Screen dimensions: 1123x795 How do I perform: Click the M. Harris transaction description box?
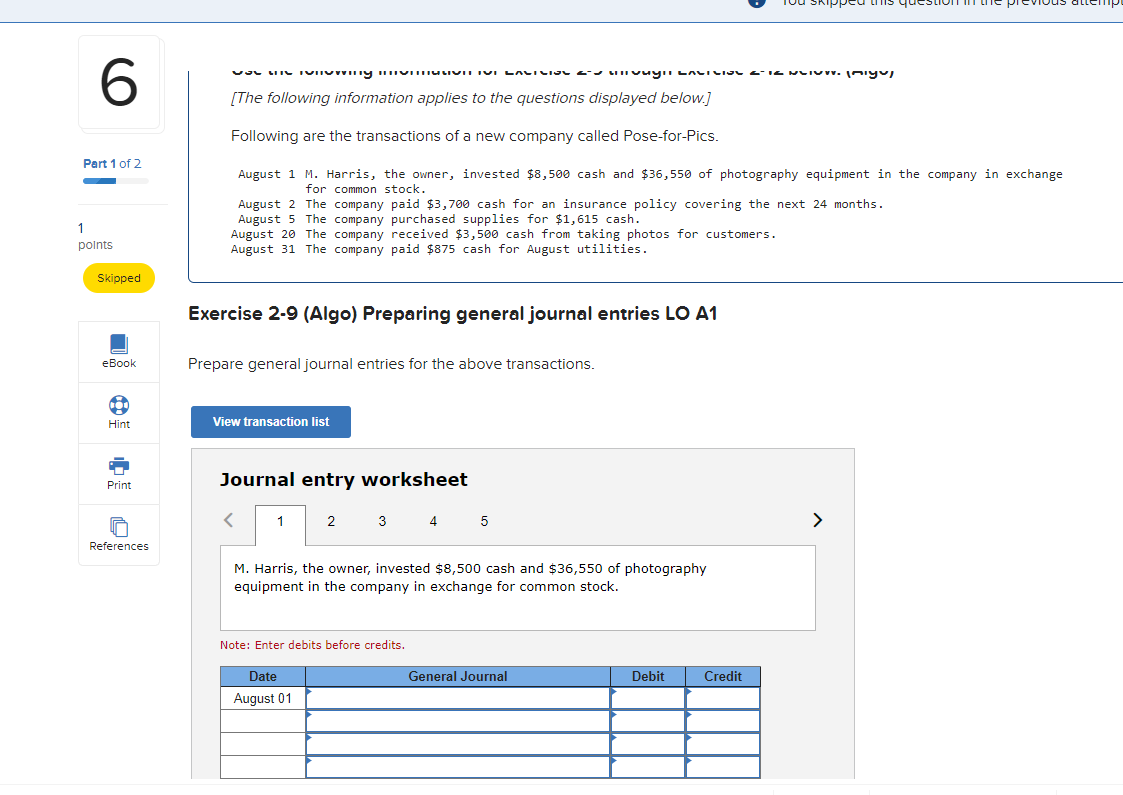518,588
